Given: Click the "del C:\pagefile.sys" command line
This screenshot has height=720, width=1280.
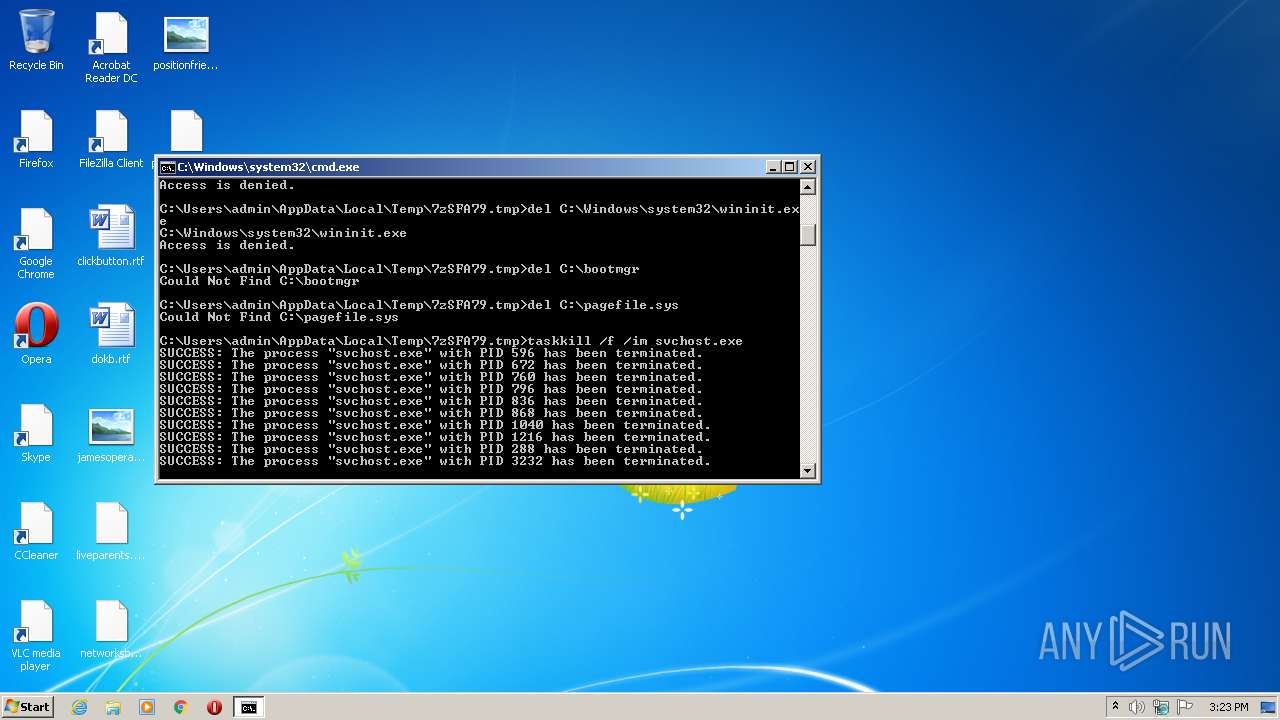Looking at the screenshot, I should click(x=419, y=305).
